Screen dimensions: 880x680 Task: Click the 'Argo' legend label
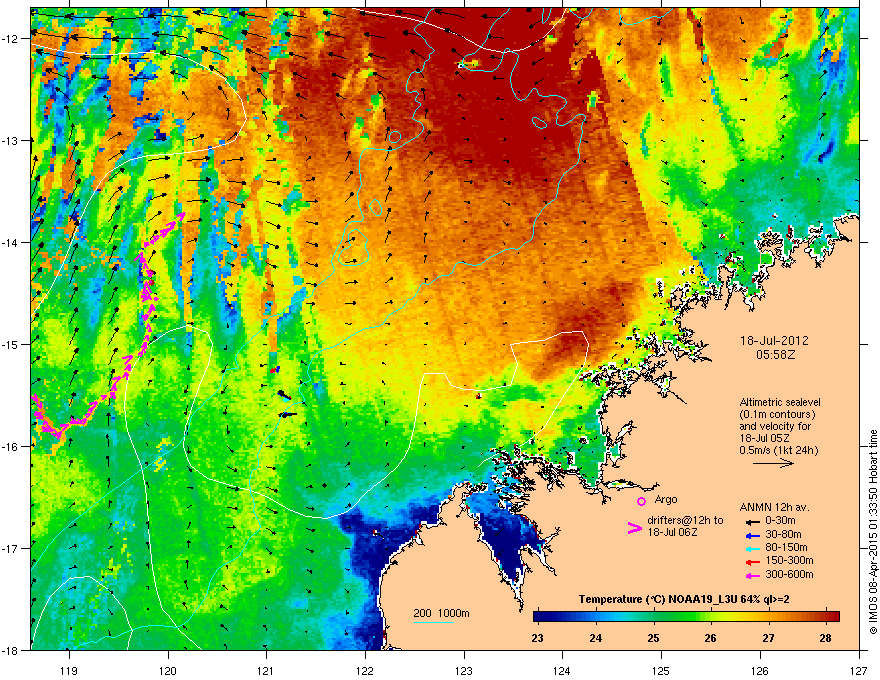(x=666, y=499)
